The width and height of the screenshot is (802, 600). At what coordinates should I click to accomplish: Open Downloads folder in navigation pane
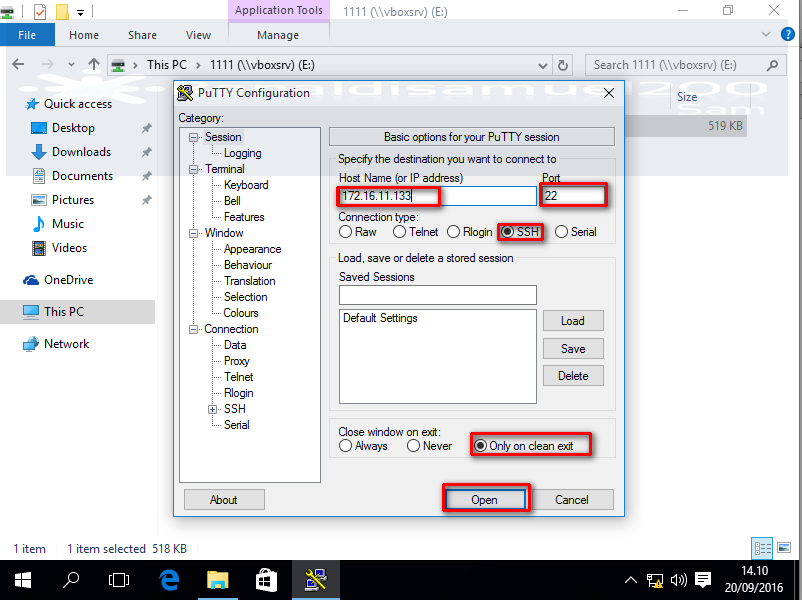pos(81,152)
